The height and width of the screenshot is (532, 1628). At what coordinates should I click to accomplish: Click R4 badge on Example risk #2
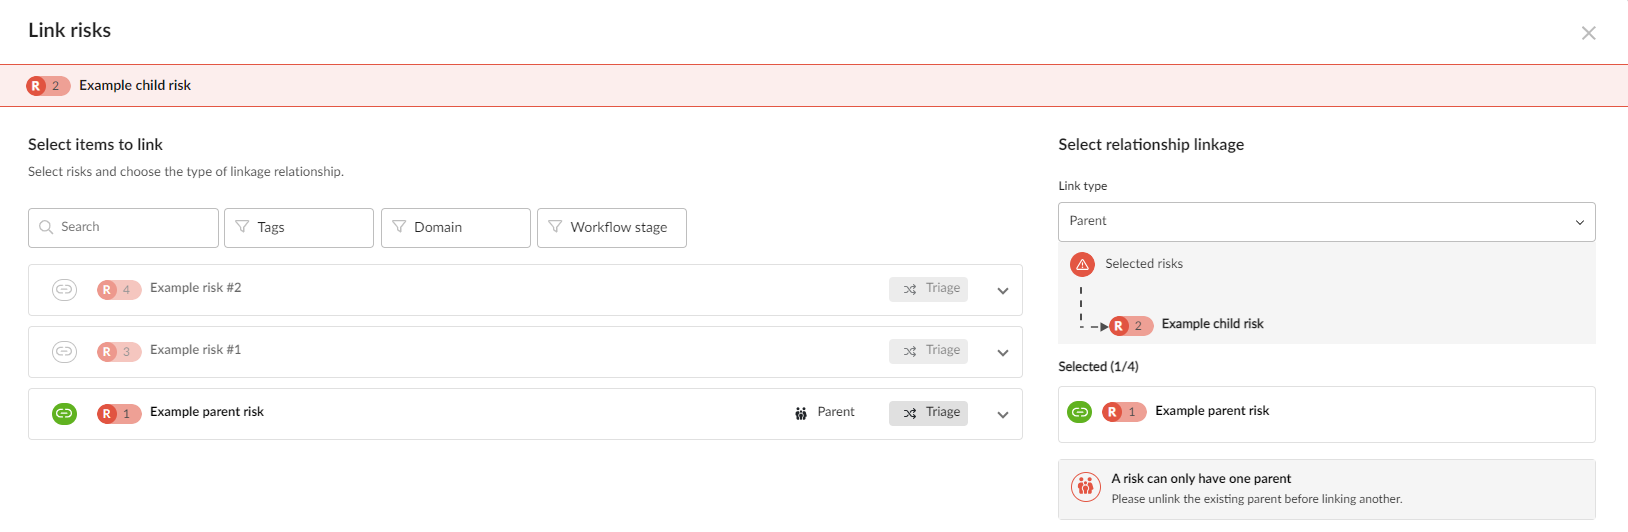118,290
